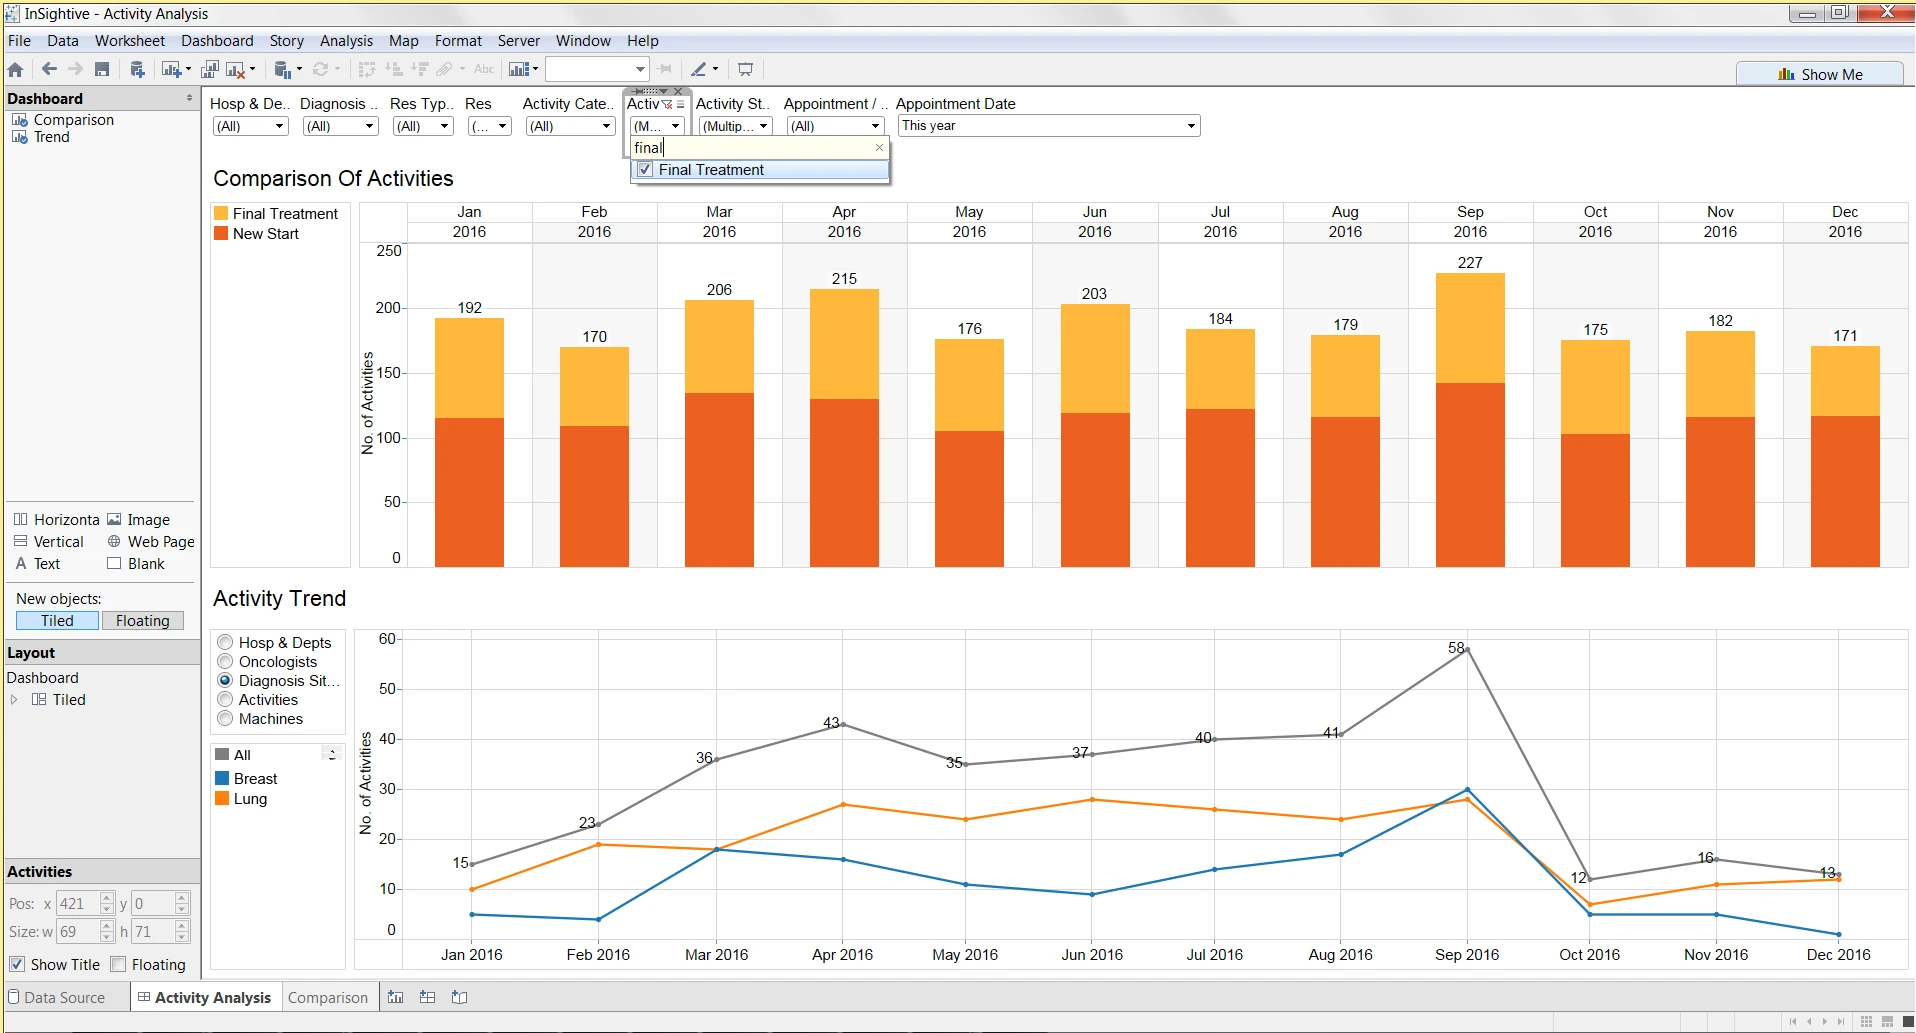Click the Show Me button
This screenshot has height=1033, width=1916.
(1820, 73)
